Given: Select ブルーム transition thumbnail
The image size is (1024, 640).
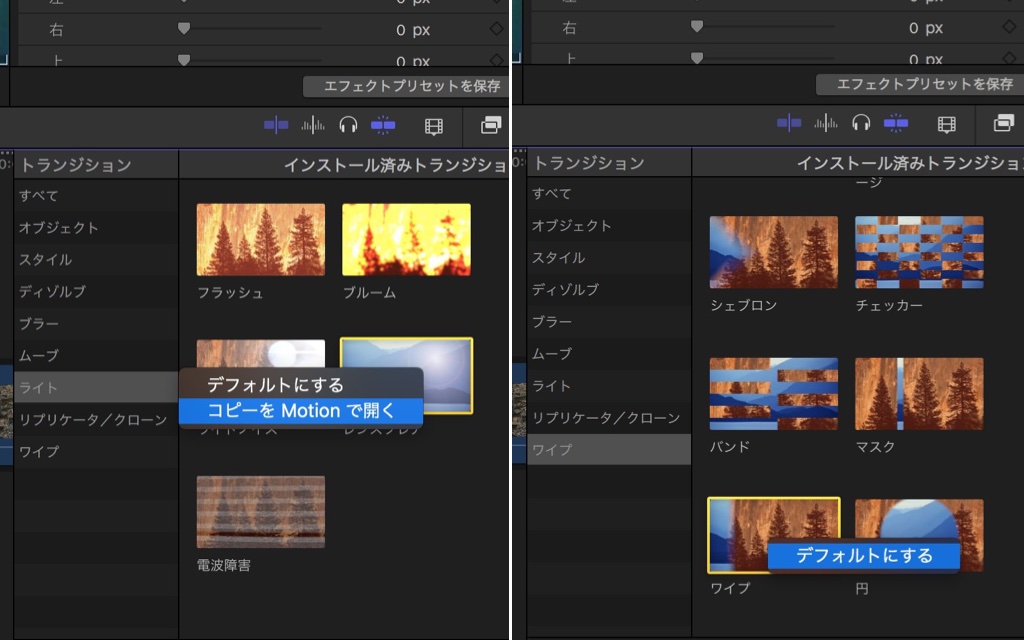Looking at the screenshot, I should [x=406, y=239].
